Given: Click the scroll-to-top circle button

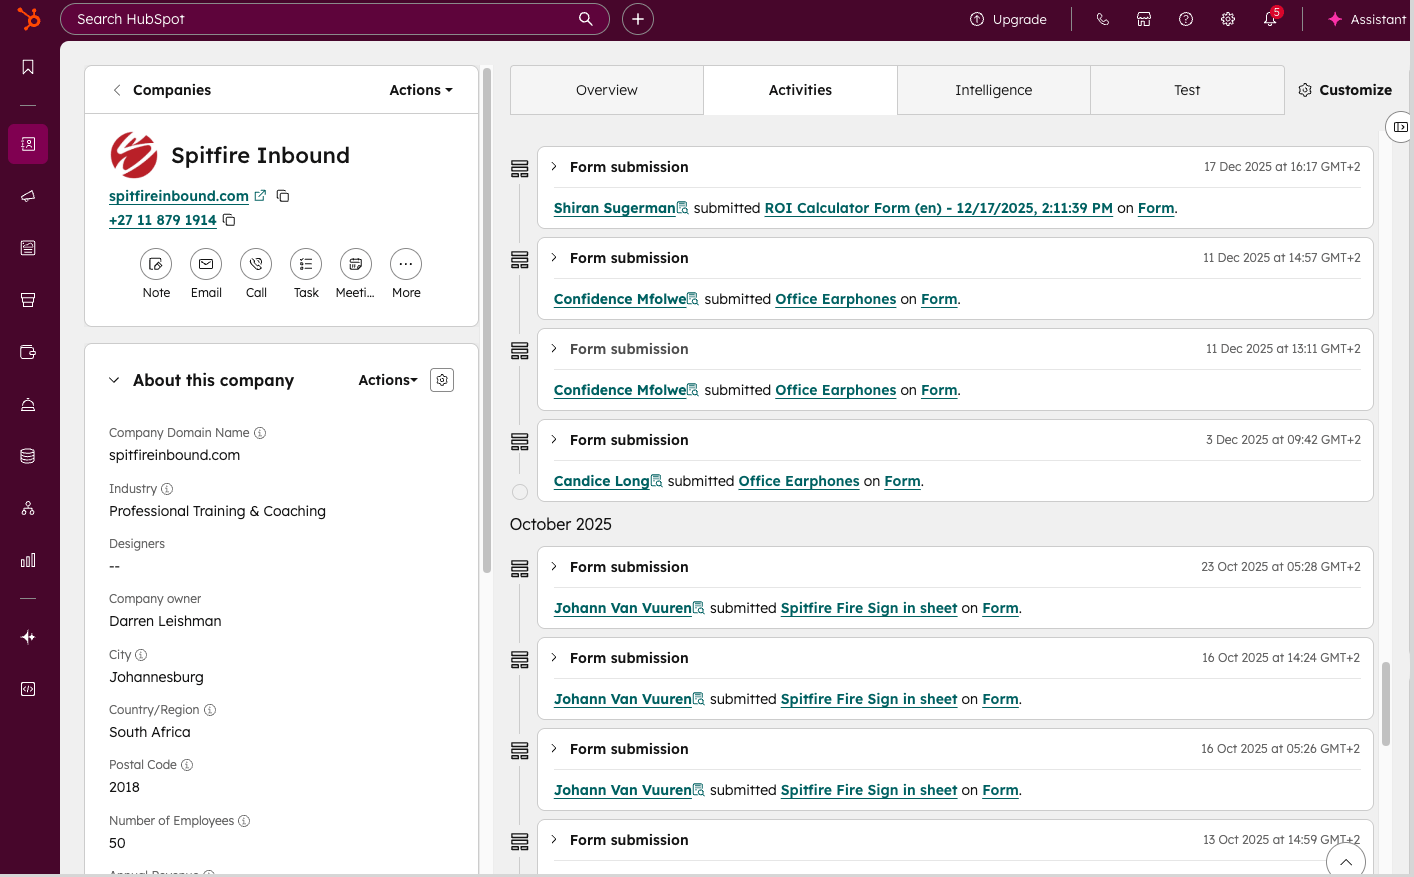Looking at the screenshot, I should click(x=1346, y=861).
